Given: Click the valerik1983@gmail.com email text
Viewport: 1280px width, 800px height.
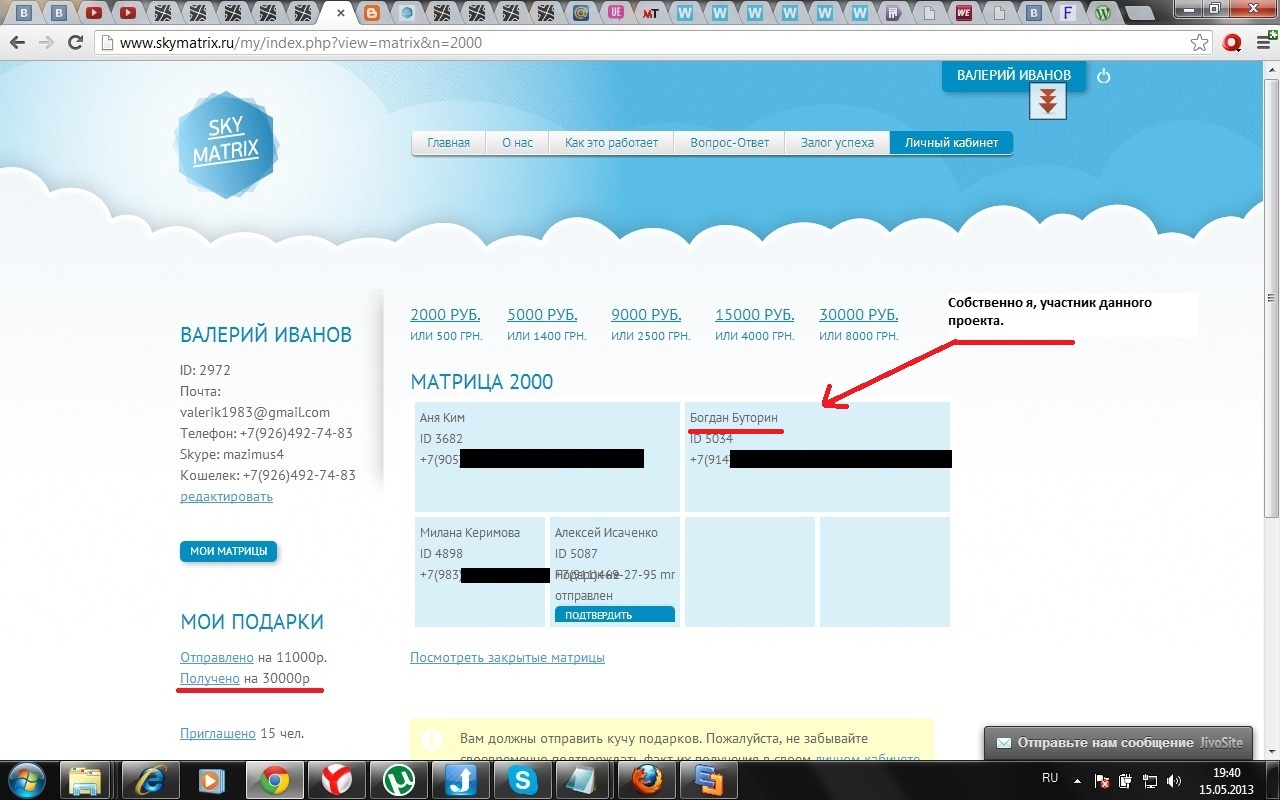Looking at the screenshot, I should (x=255, y=412).
